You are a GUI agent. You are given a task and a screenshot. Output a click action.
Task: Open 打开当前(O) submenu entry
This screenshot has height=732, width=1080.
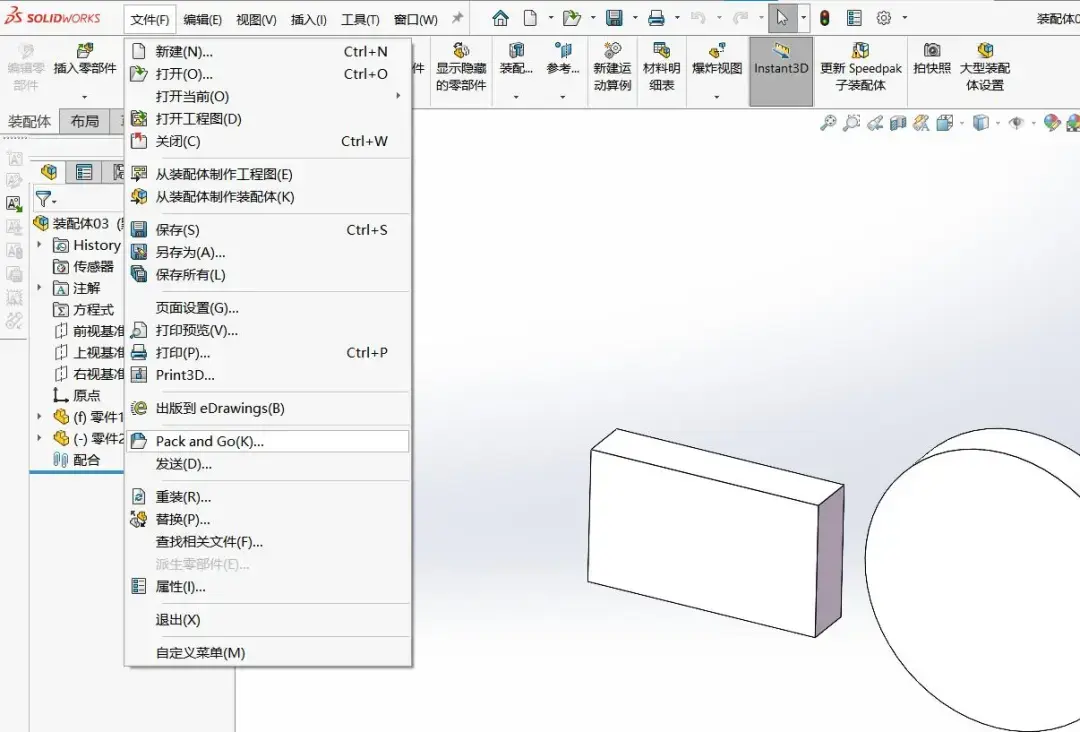(269, 96)
